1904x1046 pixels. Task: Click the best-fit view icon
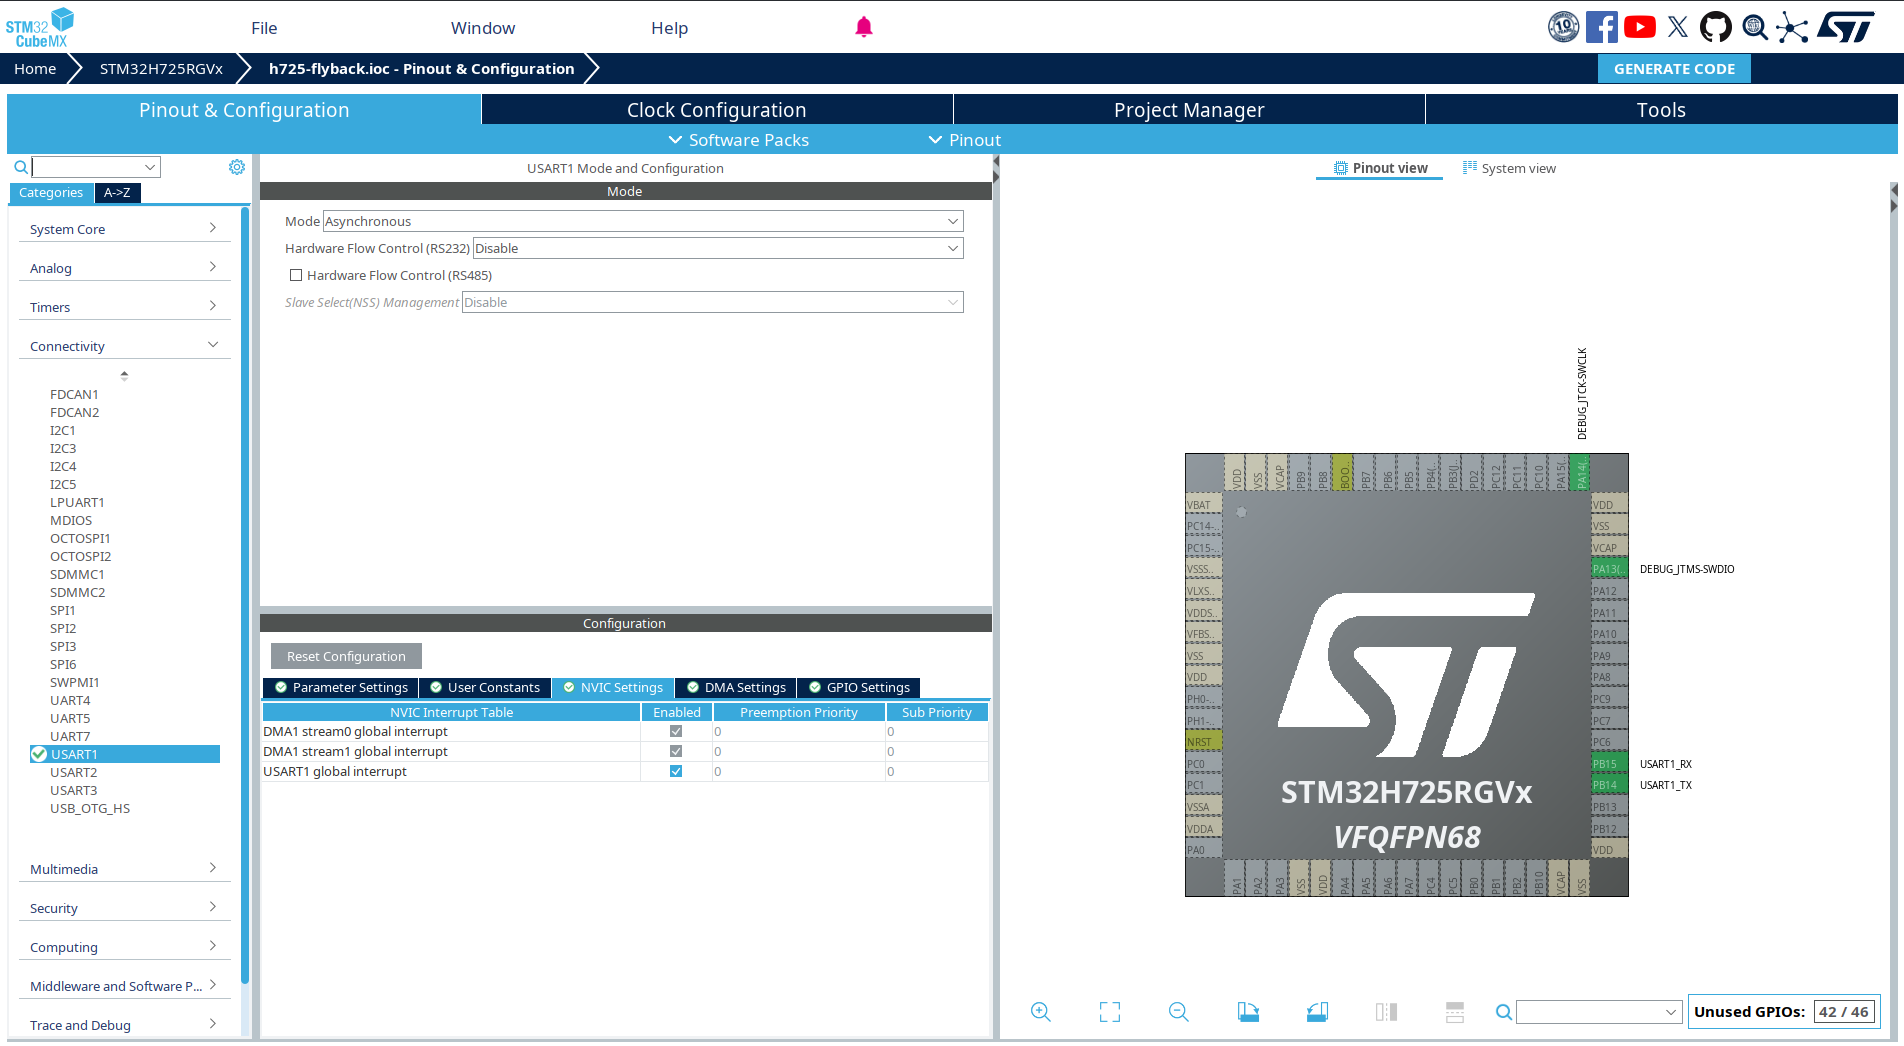coord(1109,1012)
